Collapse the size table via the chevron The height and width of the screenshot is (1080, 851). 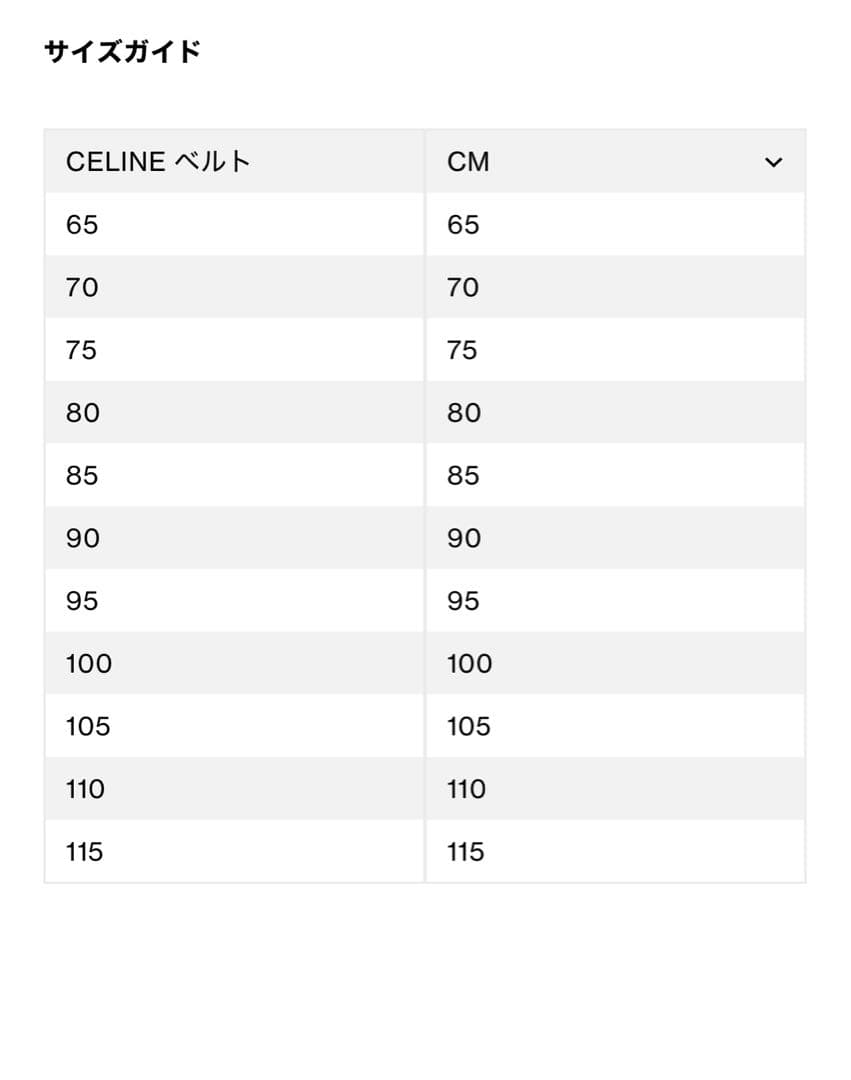tap(772, 160)
